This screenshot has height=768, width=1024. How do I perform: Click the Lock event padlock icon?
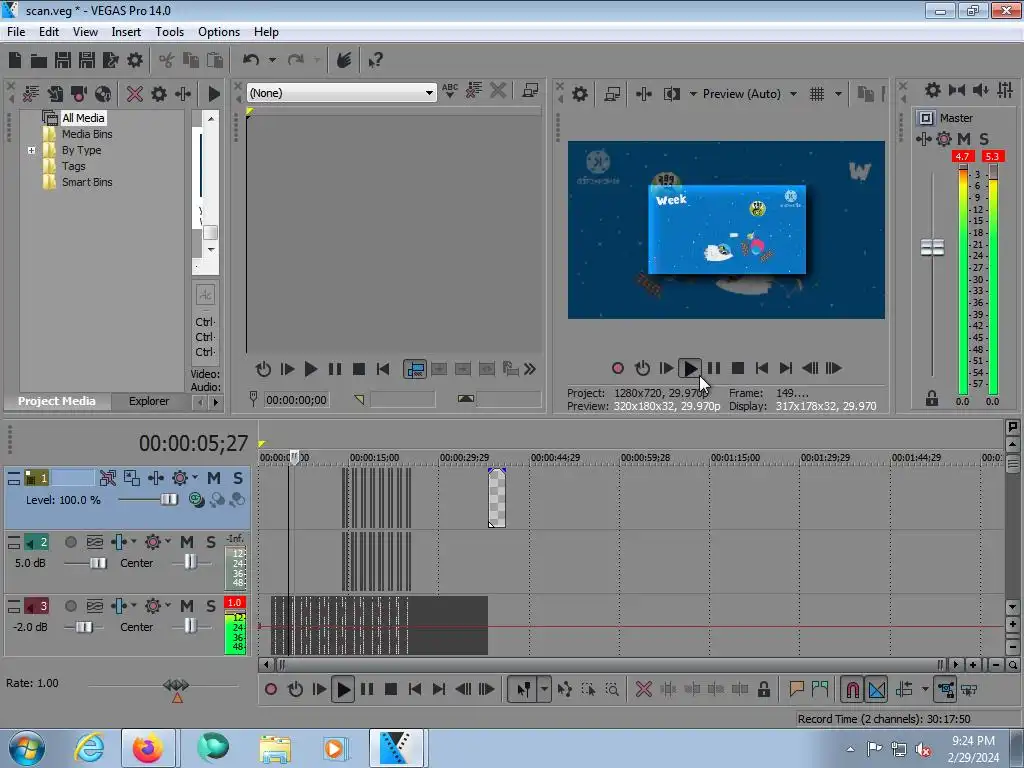[763, 689]
